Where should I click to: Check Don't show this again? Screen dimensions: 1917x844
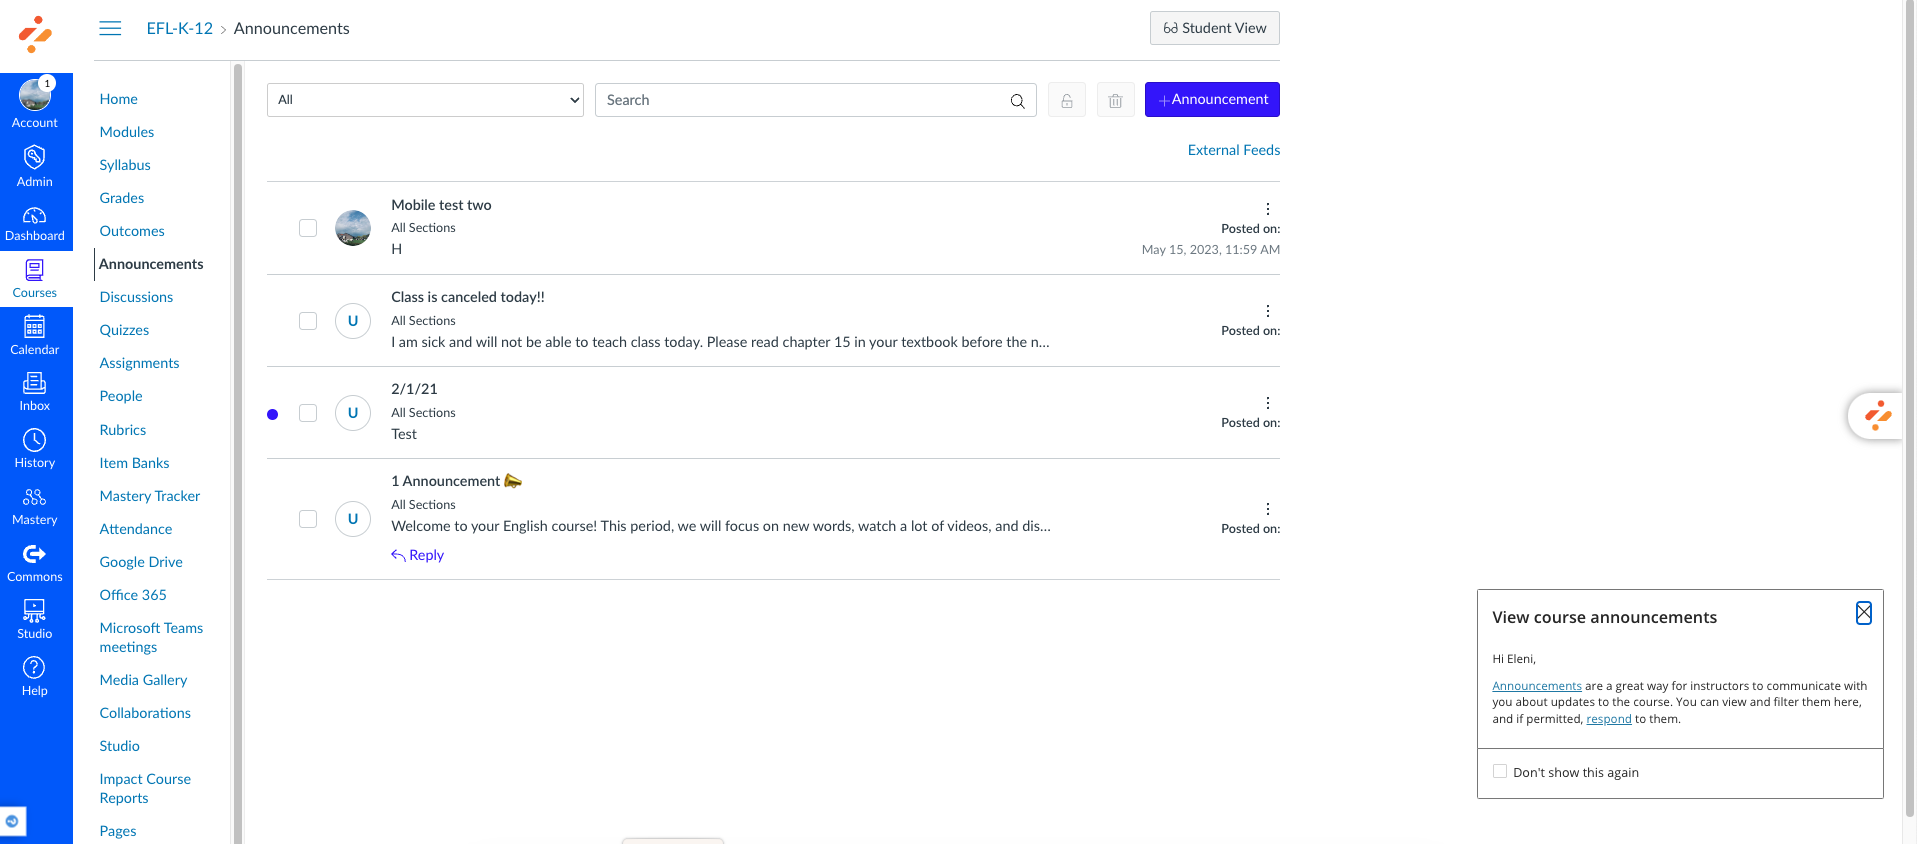pos(1500,771)
